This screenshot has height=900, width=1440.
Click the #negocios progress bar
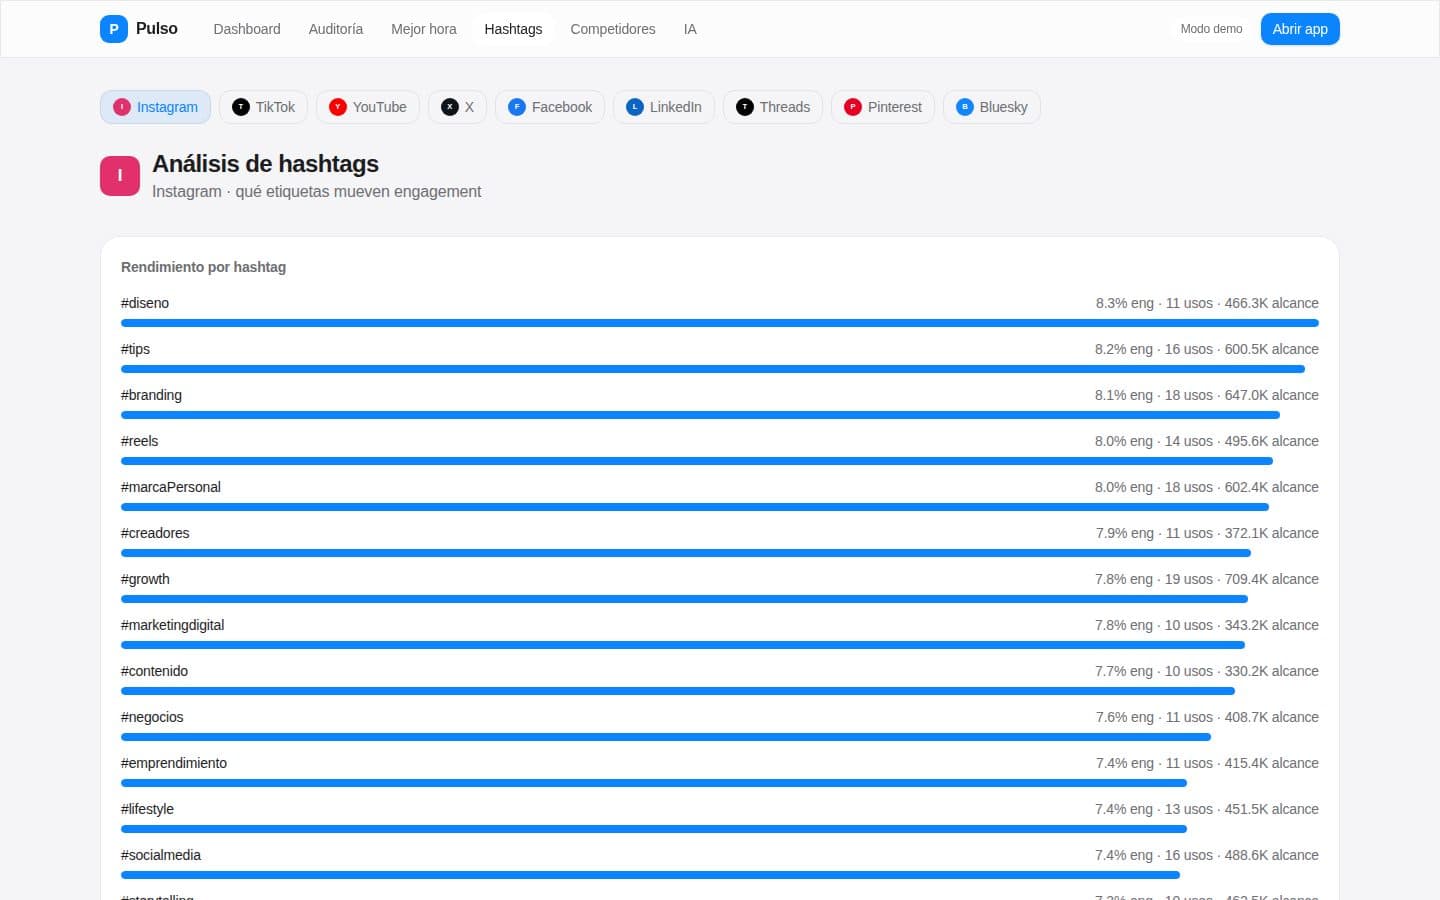pyautogui.click(x=666, y=737)
